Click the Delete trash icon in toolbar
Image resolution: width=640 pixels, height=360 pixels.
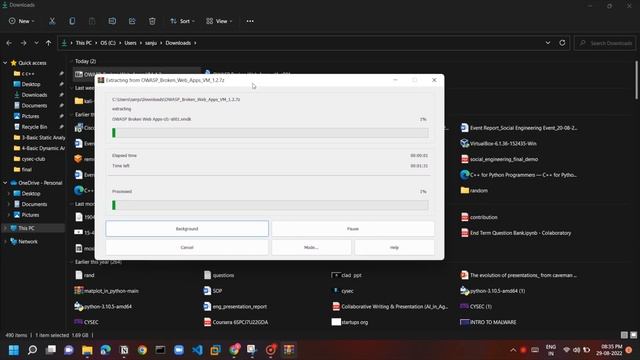(152, 21)
